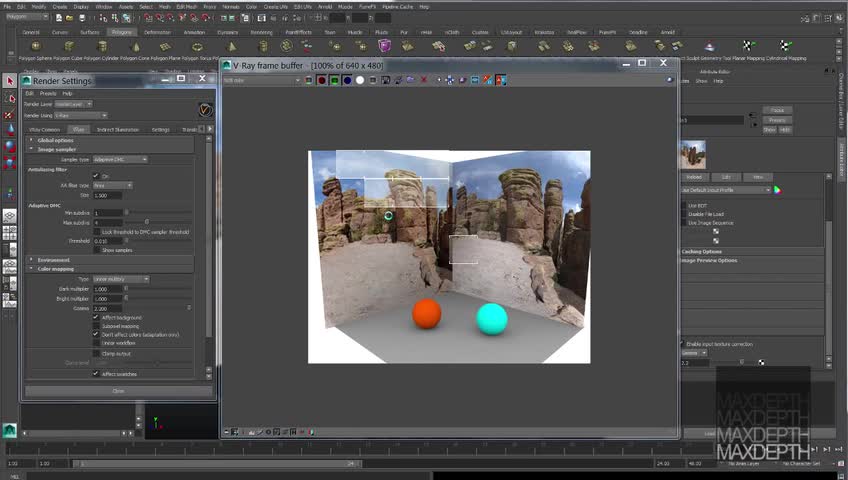Viewport: 848px width, 480px height.
Task: Click Reload button in Attribute Editor
Action: [x=694, y=177]
